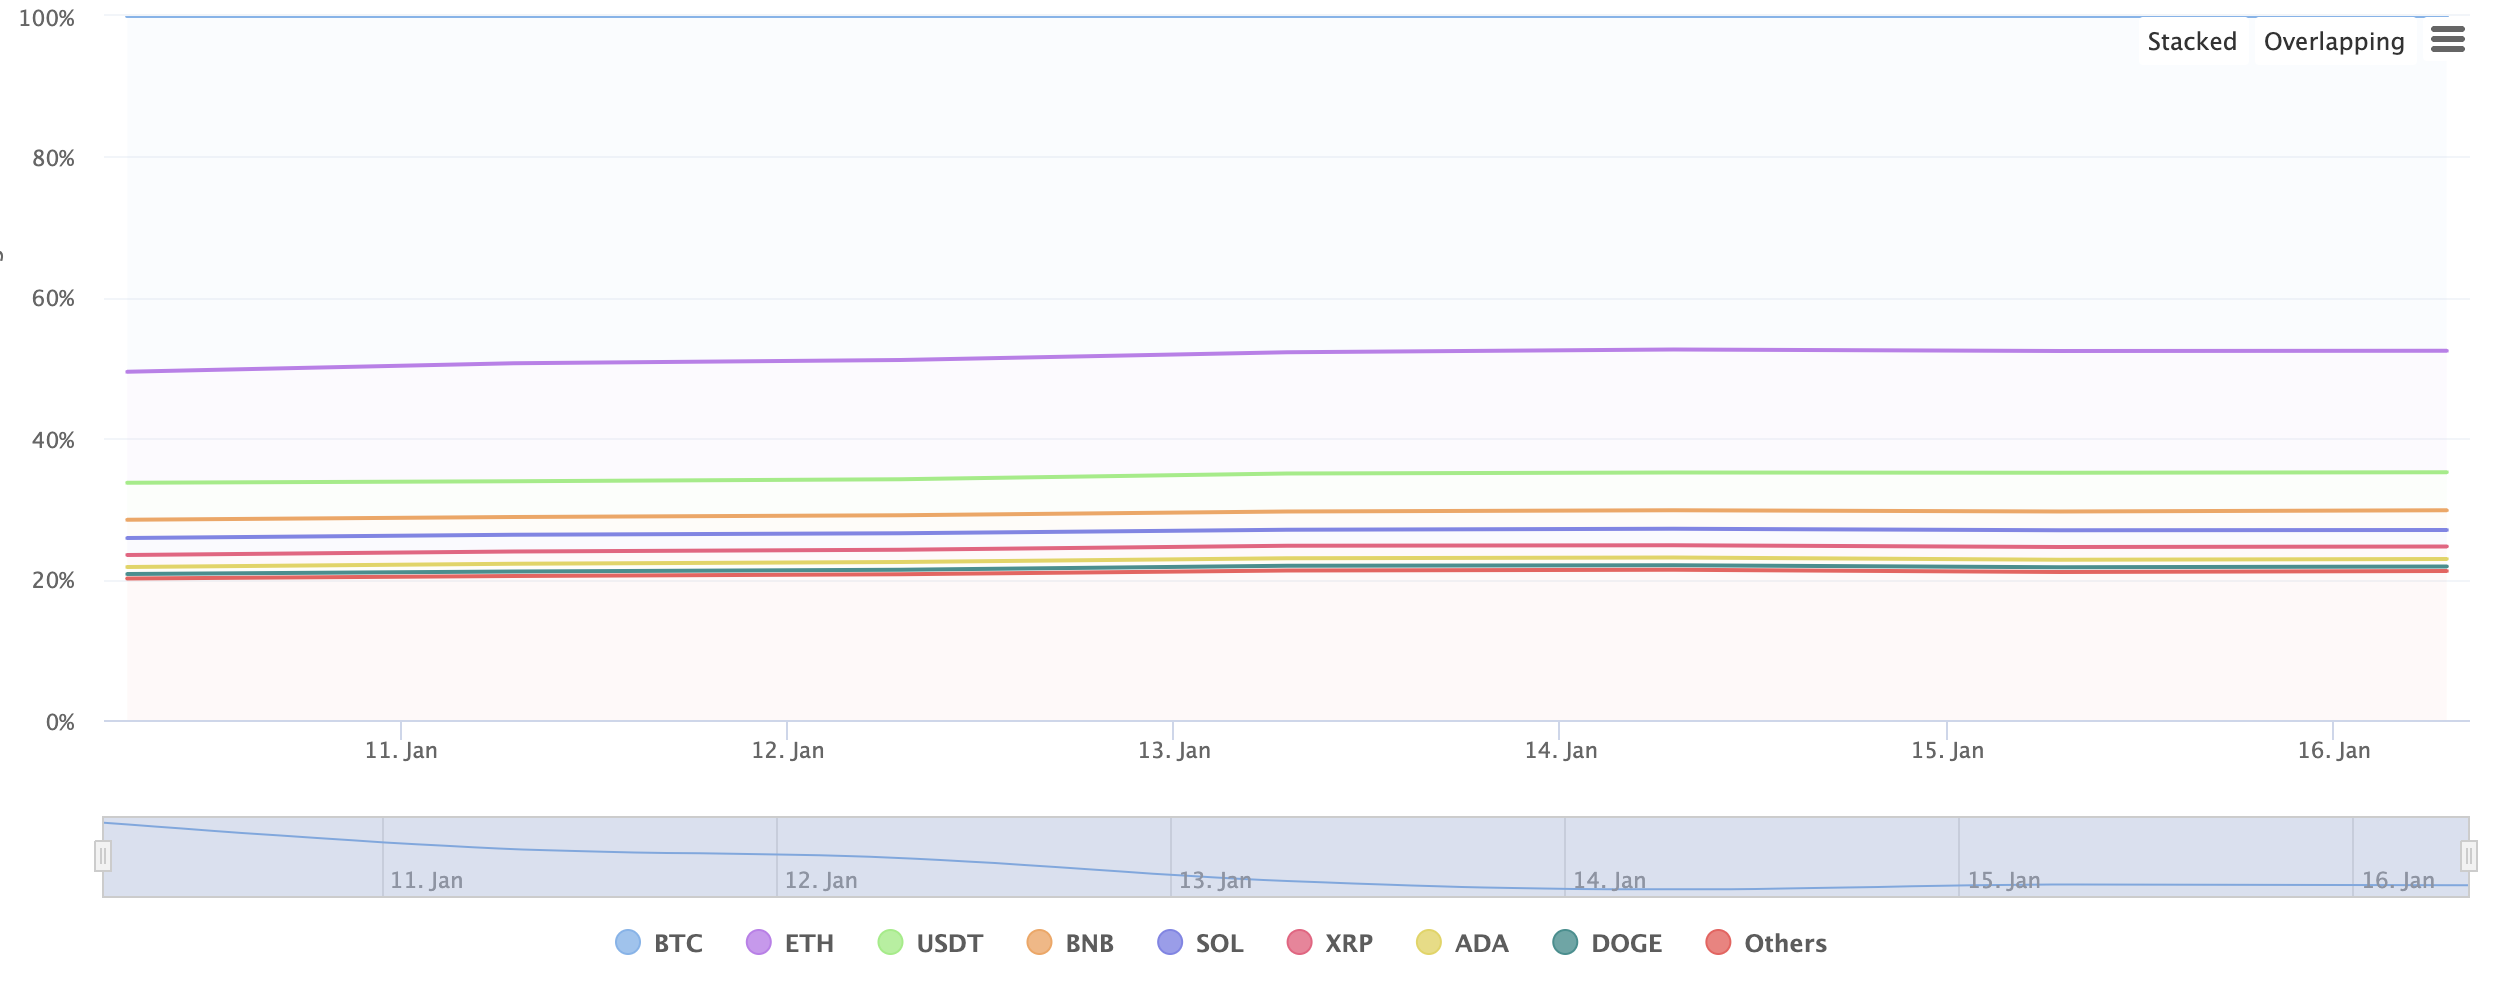Open the chart hamburger context menu
This screenshot has height=992, width=2512.
click(2447, 40)
